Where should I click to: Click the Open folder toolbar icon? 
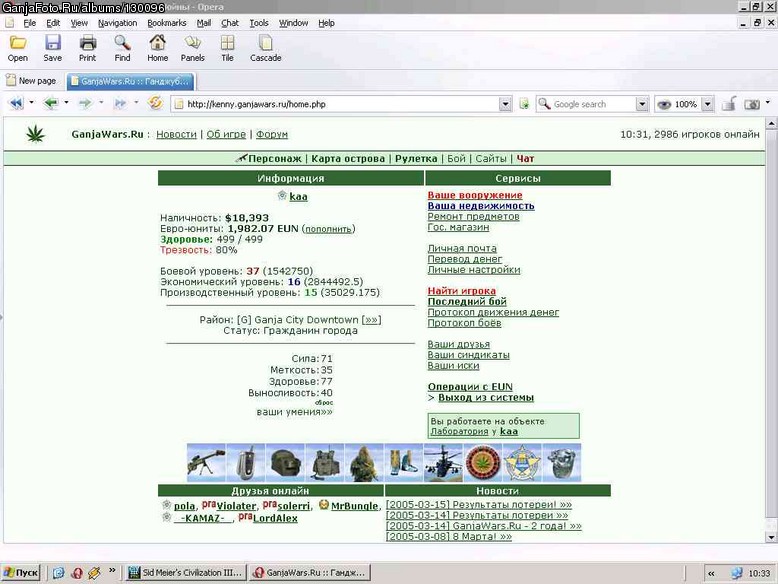[x=18, y=43]
